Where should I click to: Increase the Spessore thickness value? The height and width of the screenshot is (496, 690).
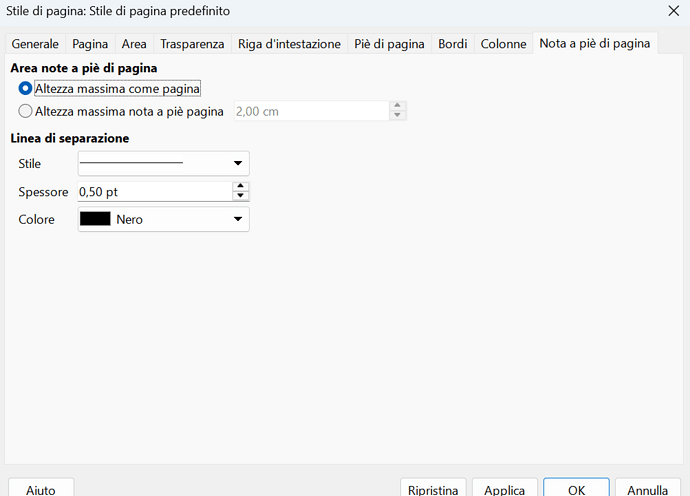pos(240,186)
